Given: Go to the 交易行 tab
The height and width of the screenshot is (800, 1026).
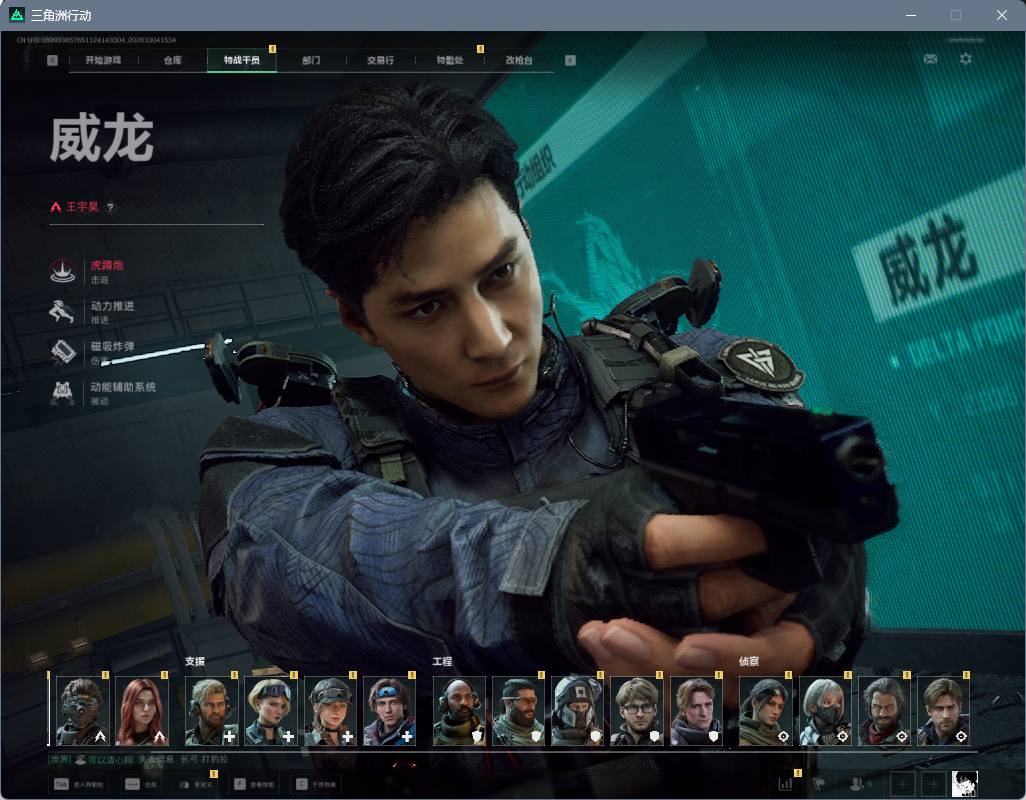Looking at the screenshot, I should point(380,60).
